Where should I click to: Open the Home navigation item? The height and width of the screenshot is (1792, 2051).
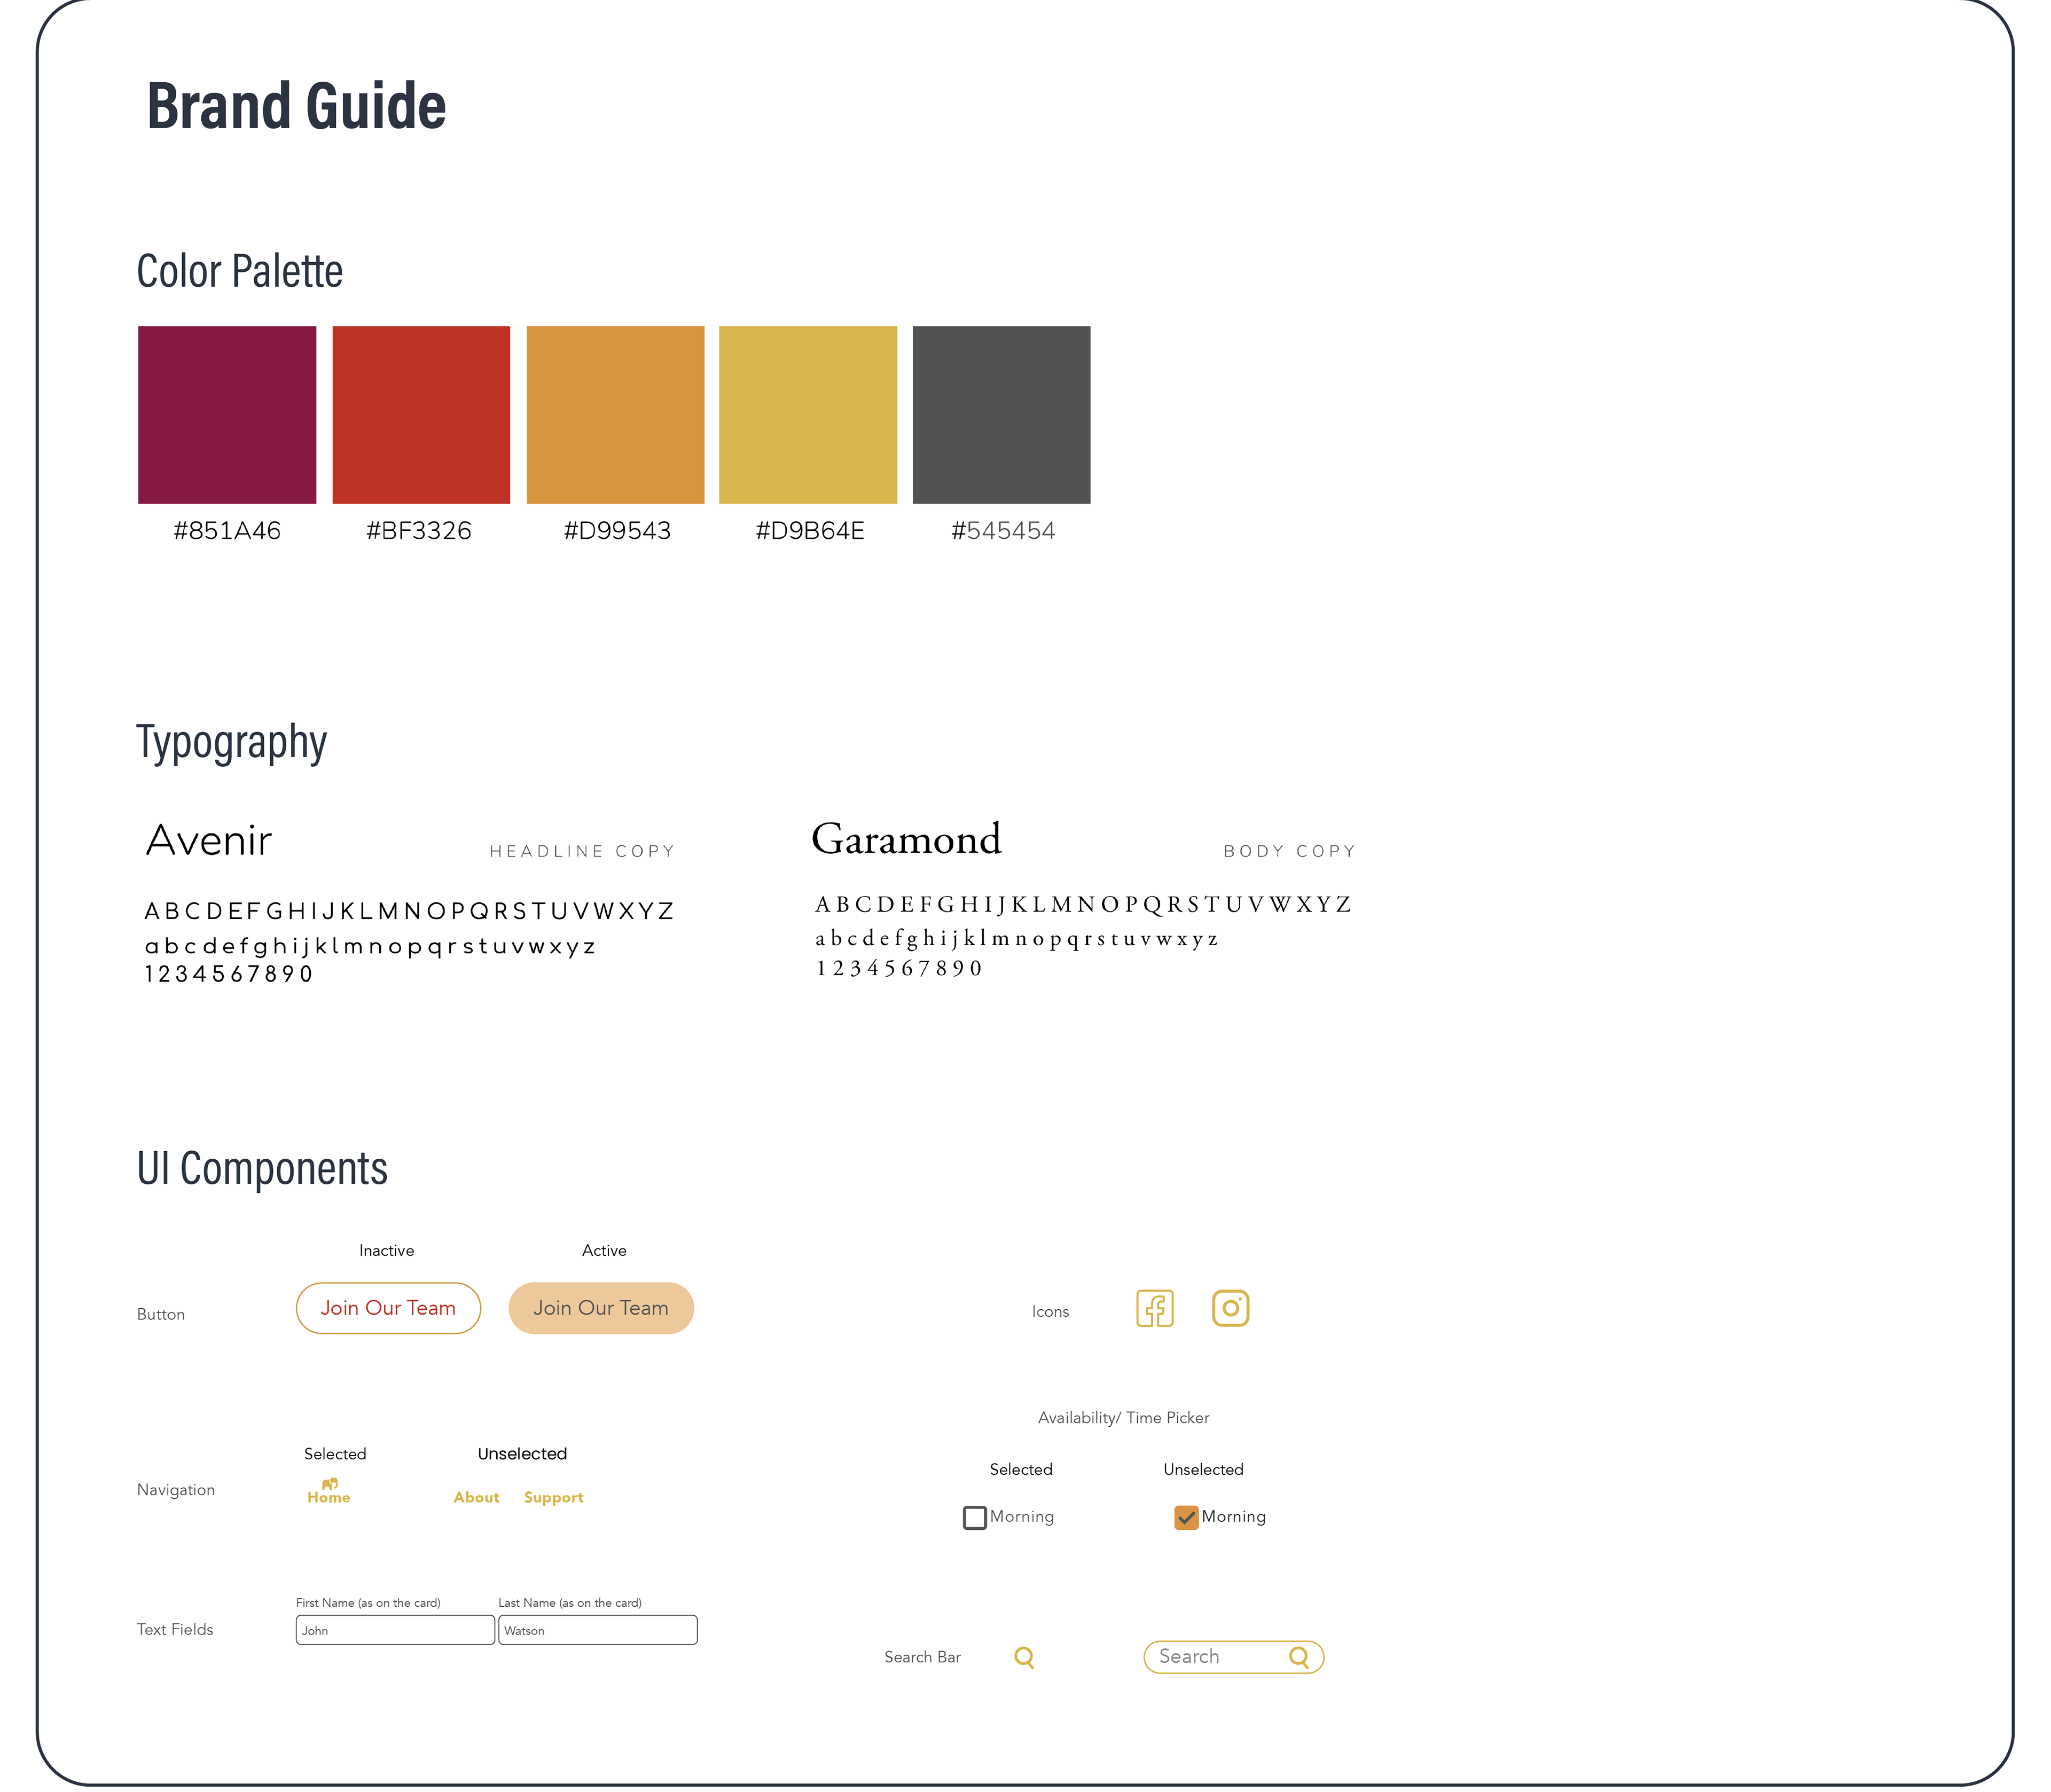click(329, 1497)
